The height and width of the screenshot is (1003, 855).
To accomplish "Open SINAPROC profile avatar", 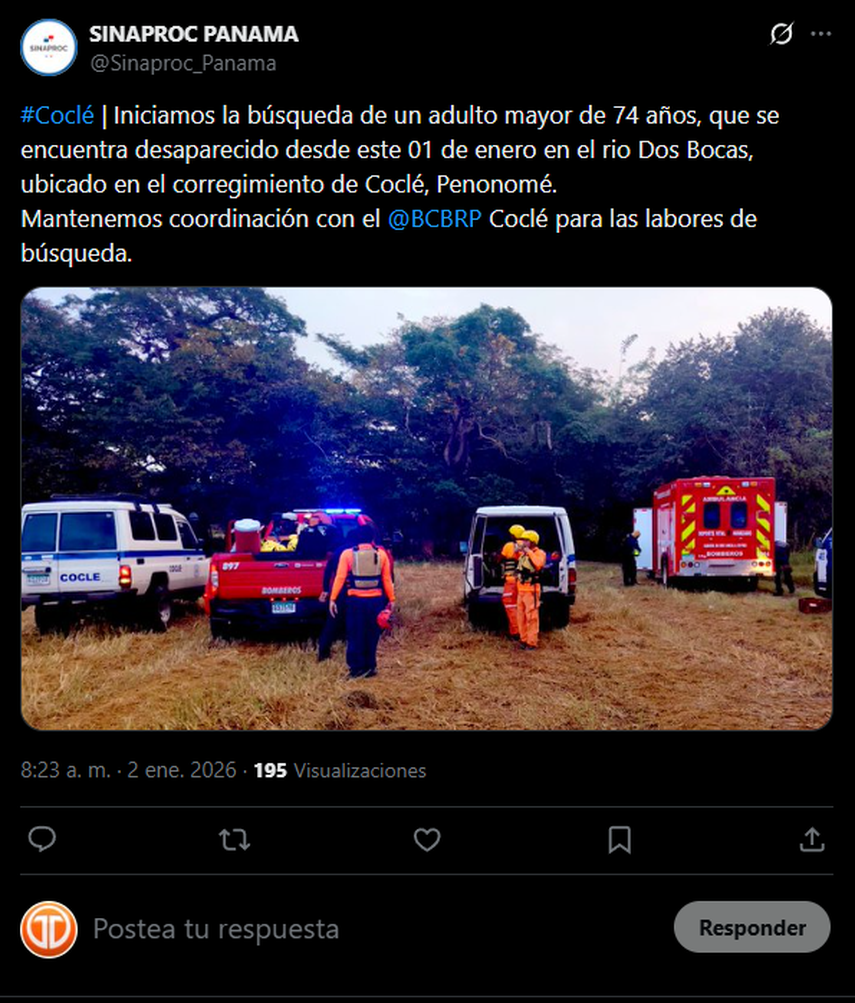I will click(x=49, y=47).
